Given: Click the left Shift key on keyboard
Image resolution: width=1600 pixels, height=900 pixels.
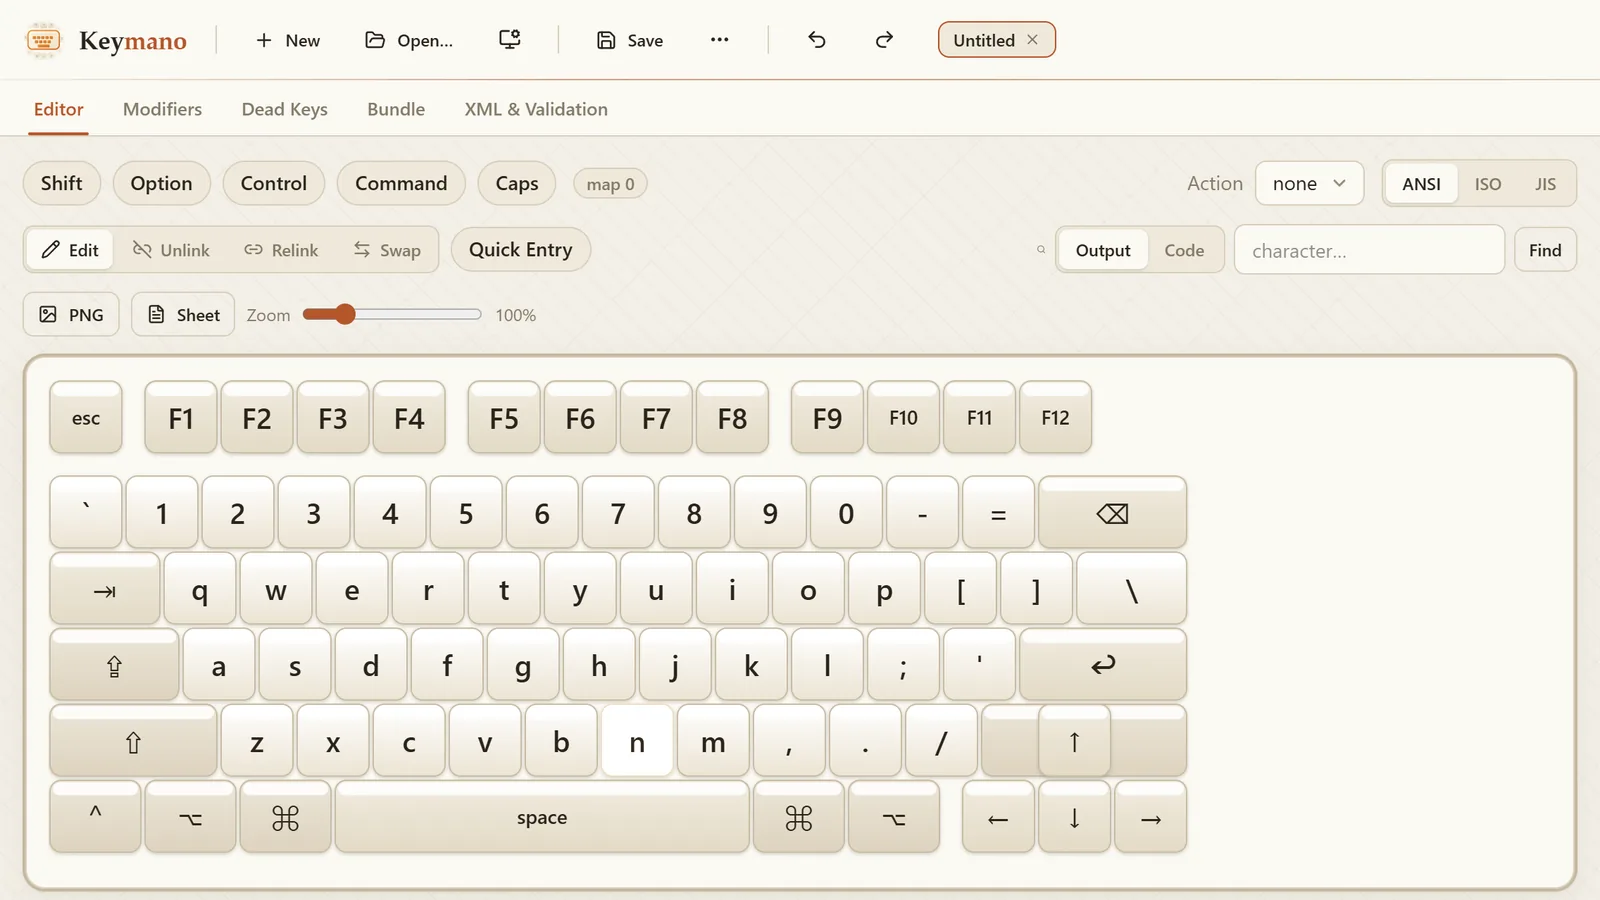Looking at the screenshot, I should [133, 742].
